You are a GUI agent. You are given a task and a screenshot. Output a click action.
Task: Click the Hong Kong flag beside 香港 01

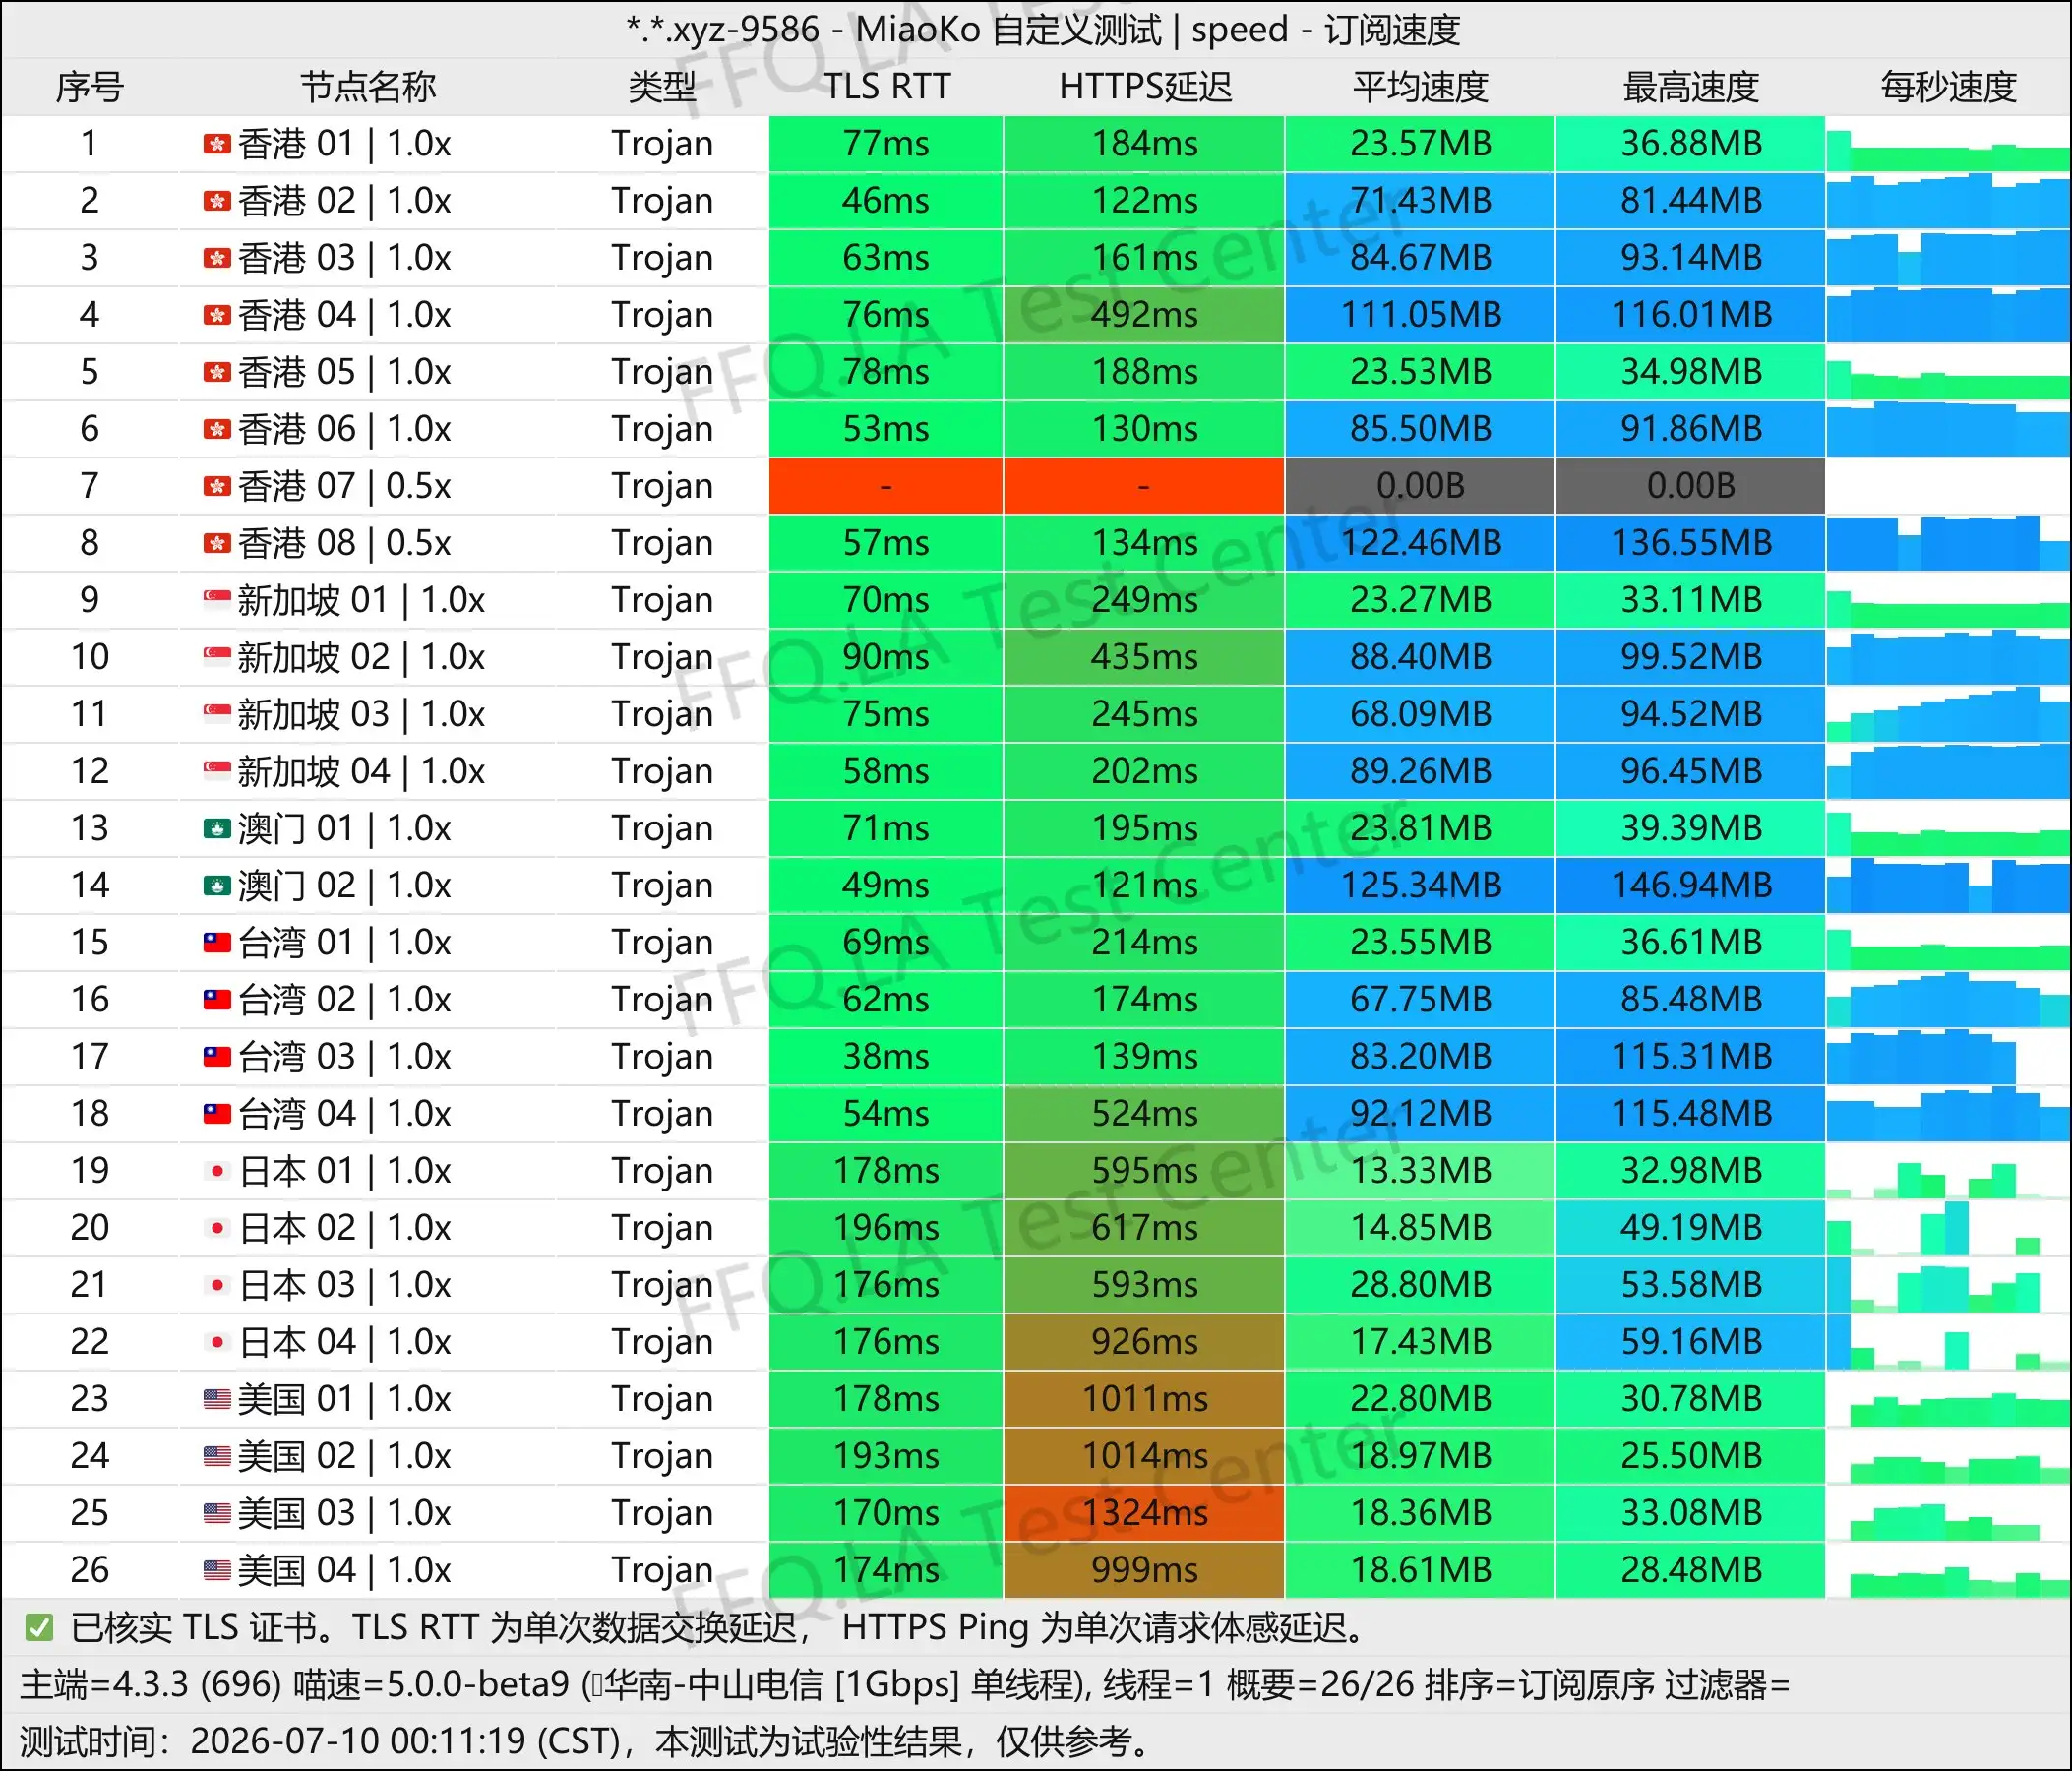point(217,144)
